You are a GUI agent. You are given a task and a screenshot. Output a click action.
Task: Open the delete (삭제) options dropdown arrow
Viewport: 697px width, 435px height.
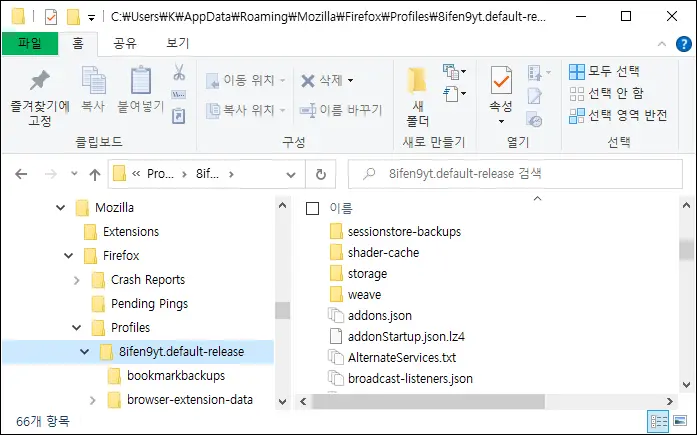click(350, 80)
